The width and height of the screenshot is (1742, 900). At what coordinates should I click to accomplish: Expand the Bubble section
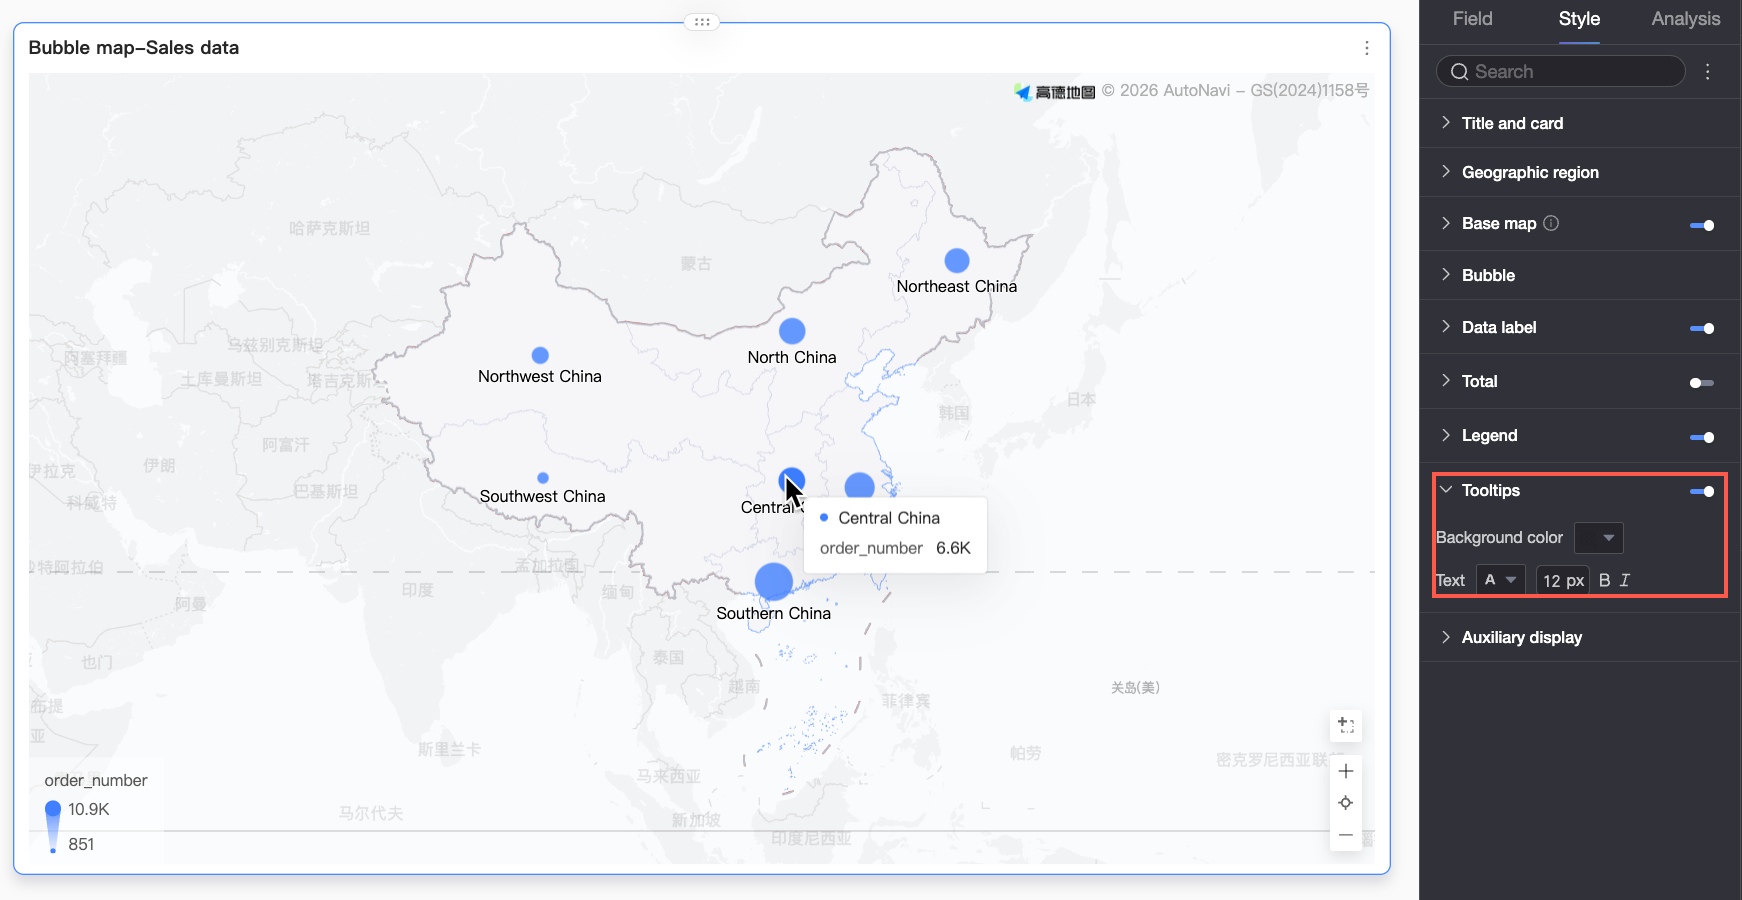(1446, 274)
